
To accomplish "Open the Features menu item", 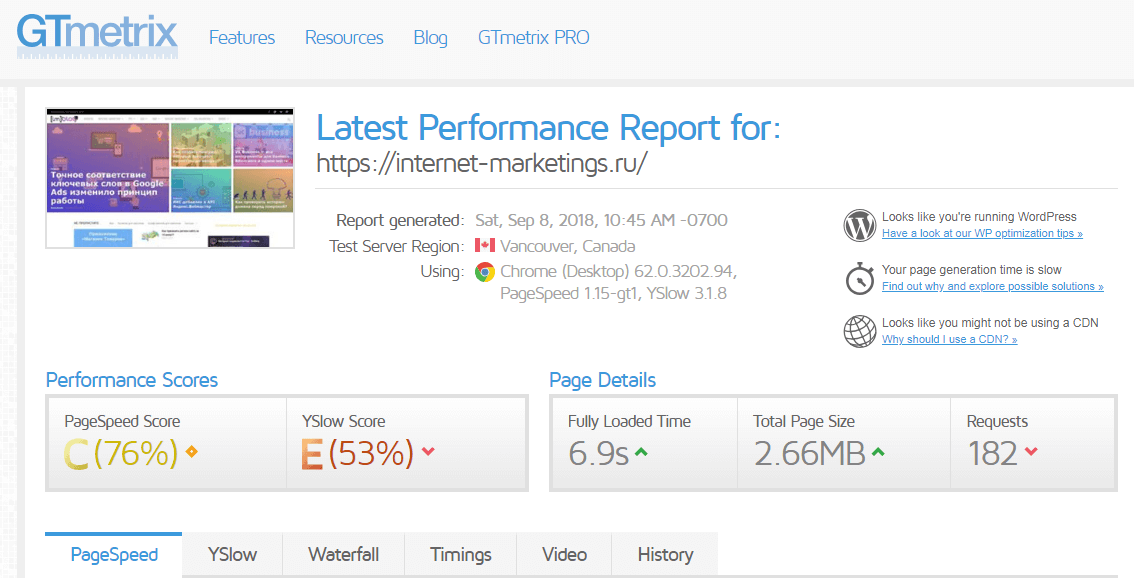I will pos(242,38).
